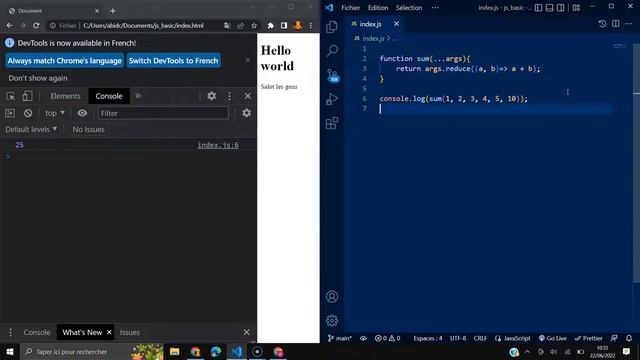This screenshot has height=360, width=640.
Task: Click Don't show again button
Action: 38,78
